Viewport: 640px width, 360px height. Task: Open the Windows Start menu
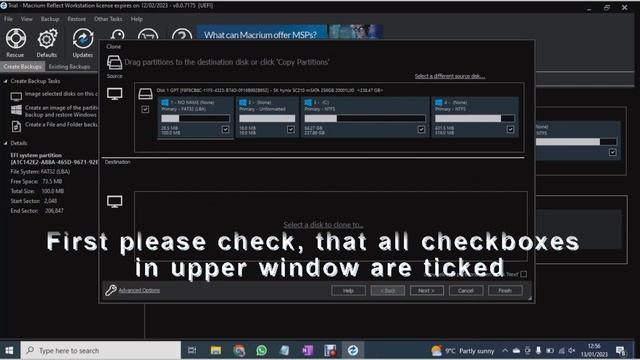pyautogui.click(x=9, y=350)
